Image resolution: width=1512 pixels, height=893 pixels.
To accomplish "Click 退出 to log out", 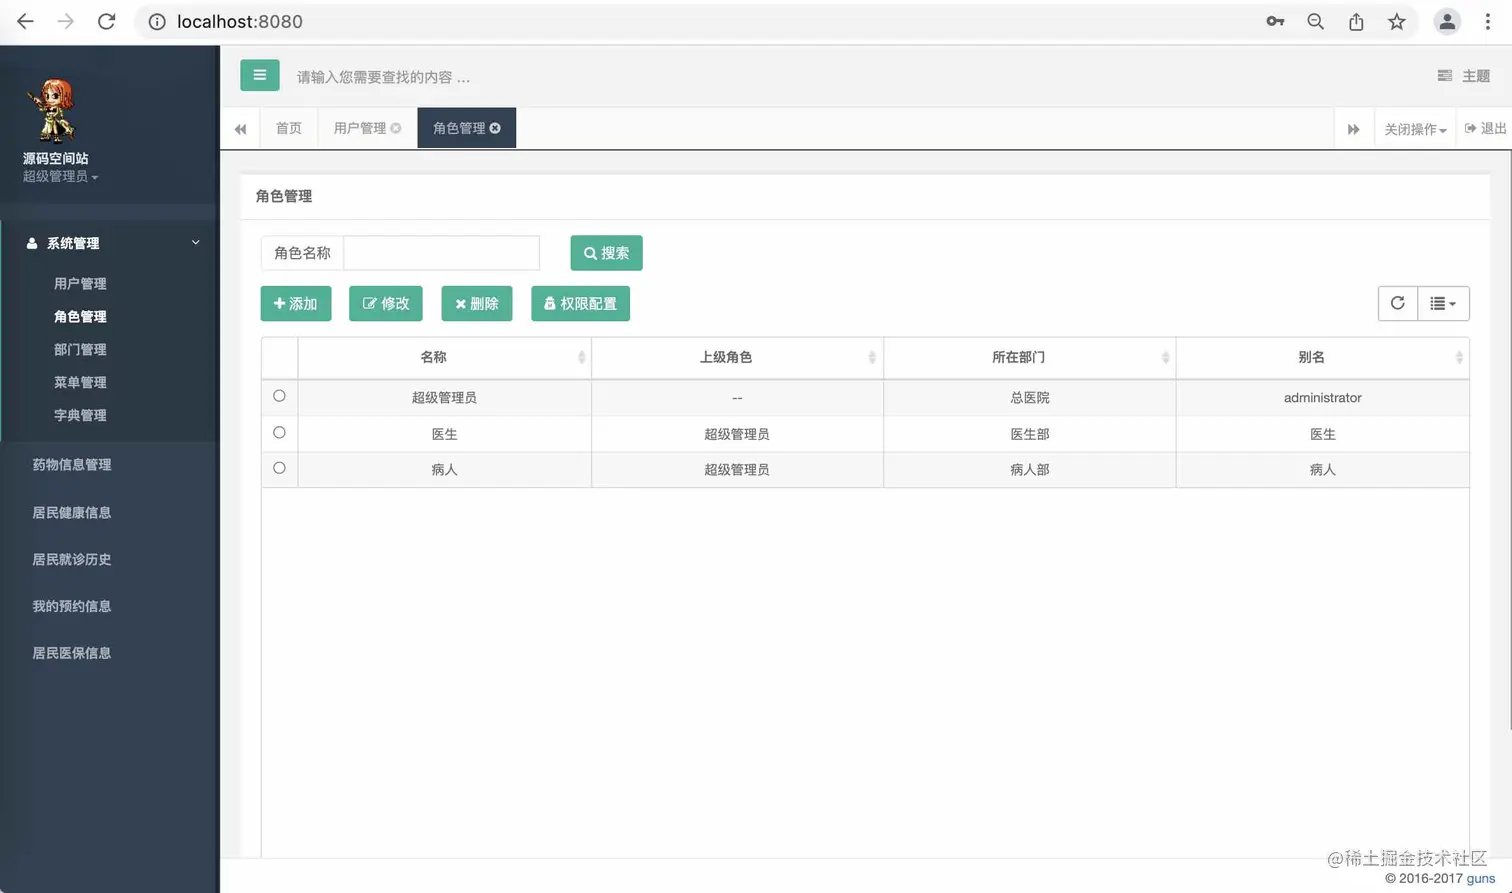I will pos(1486,128).
